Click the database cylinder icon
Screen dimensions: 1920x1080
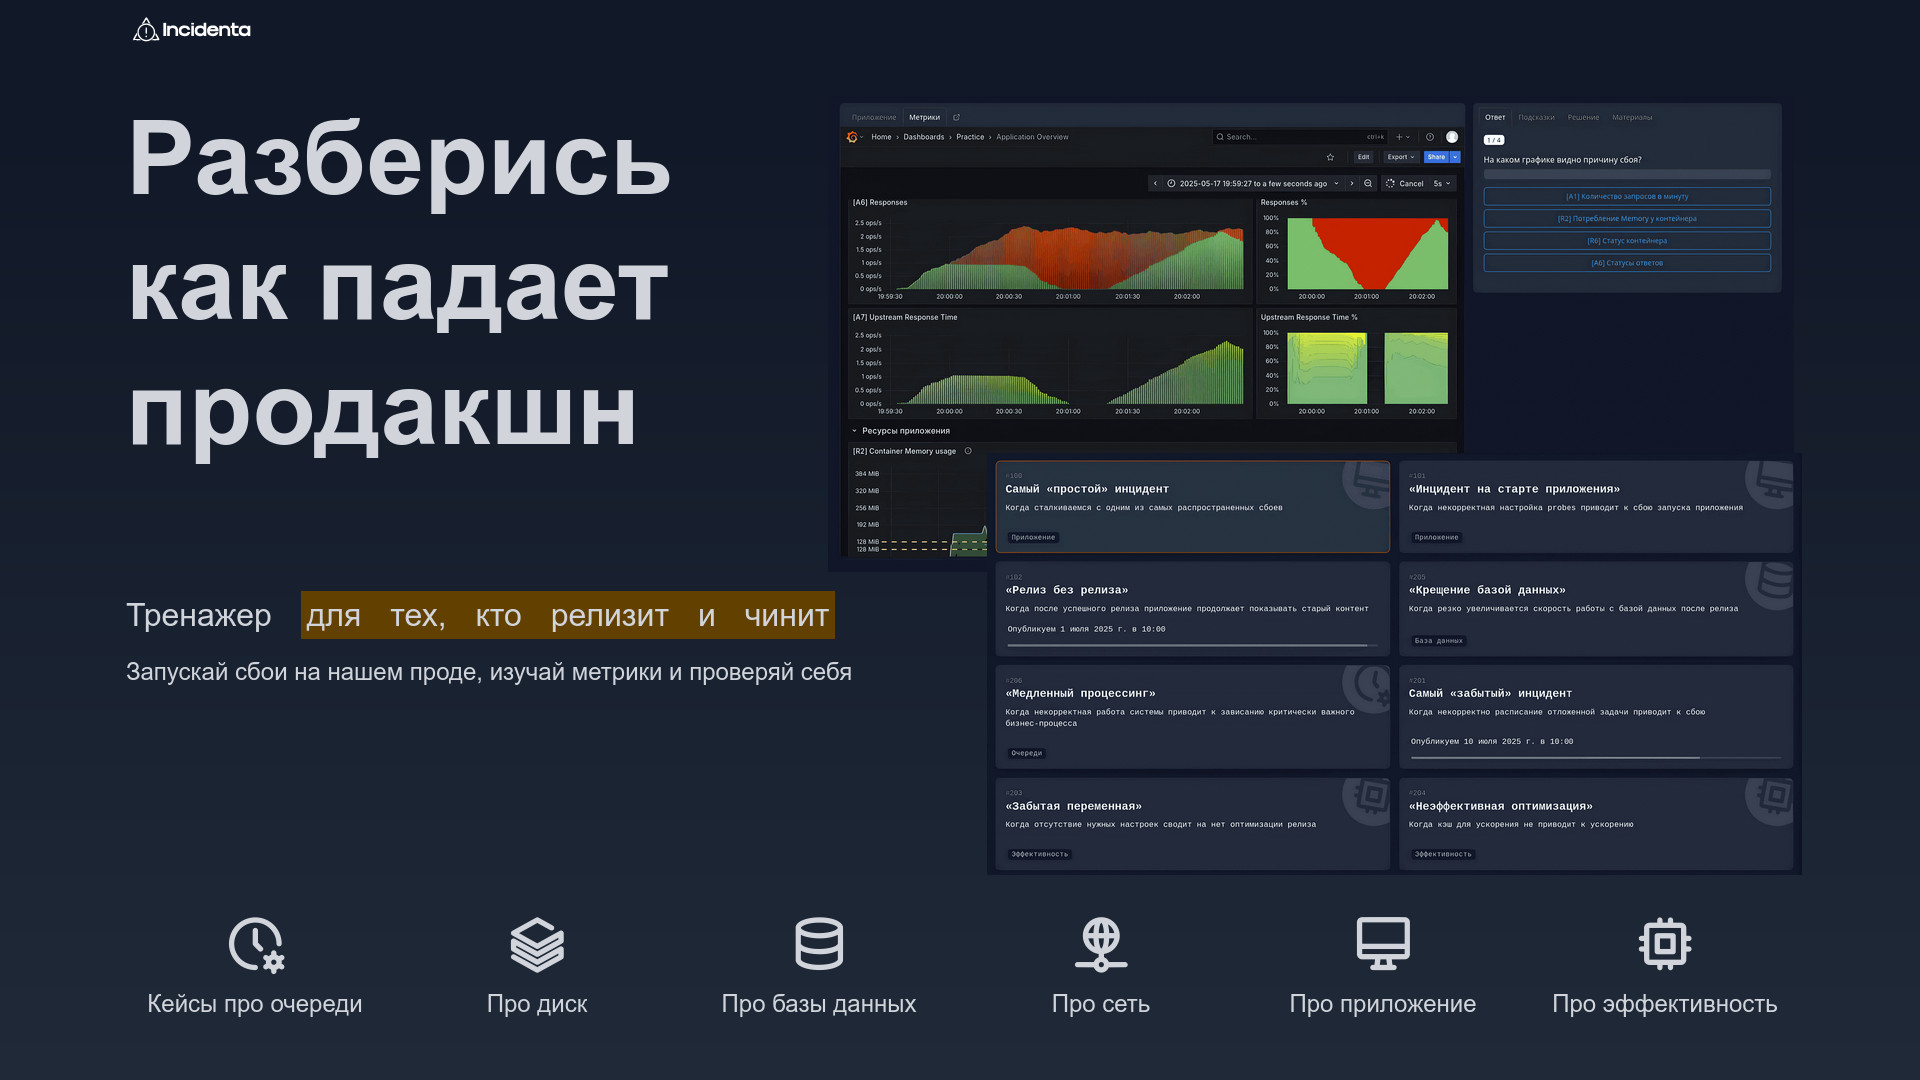click(x=819, y=944)
